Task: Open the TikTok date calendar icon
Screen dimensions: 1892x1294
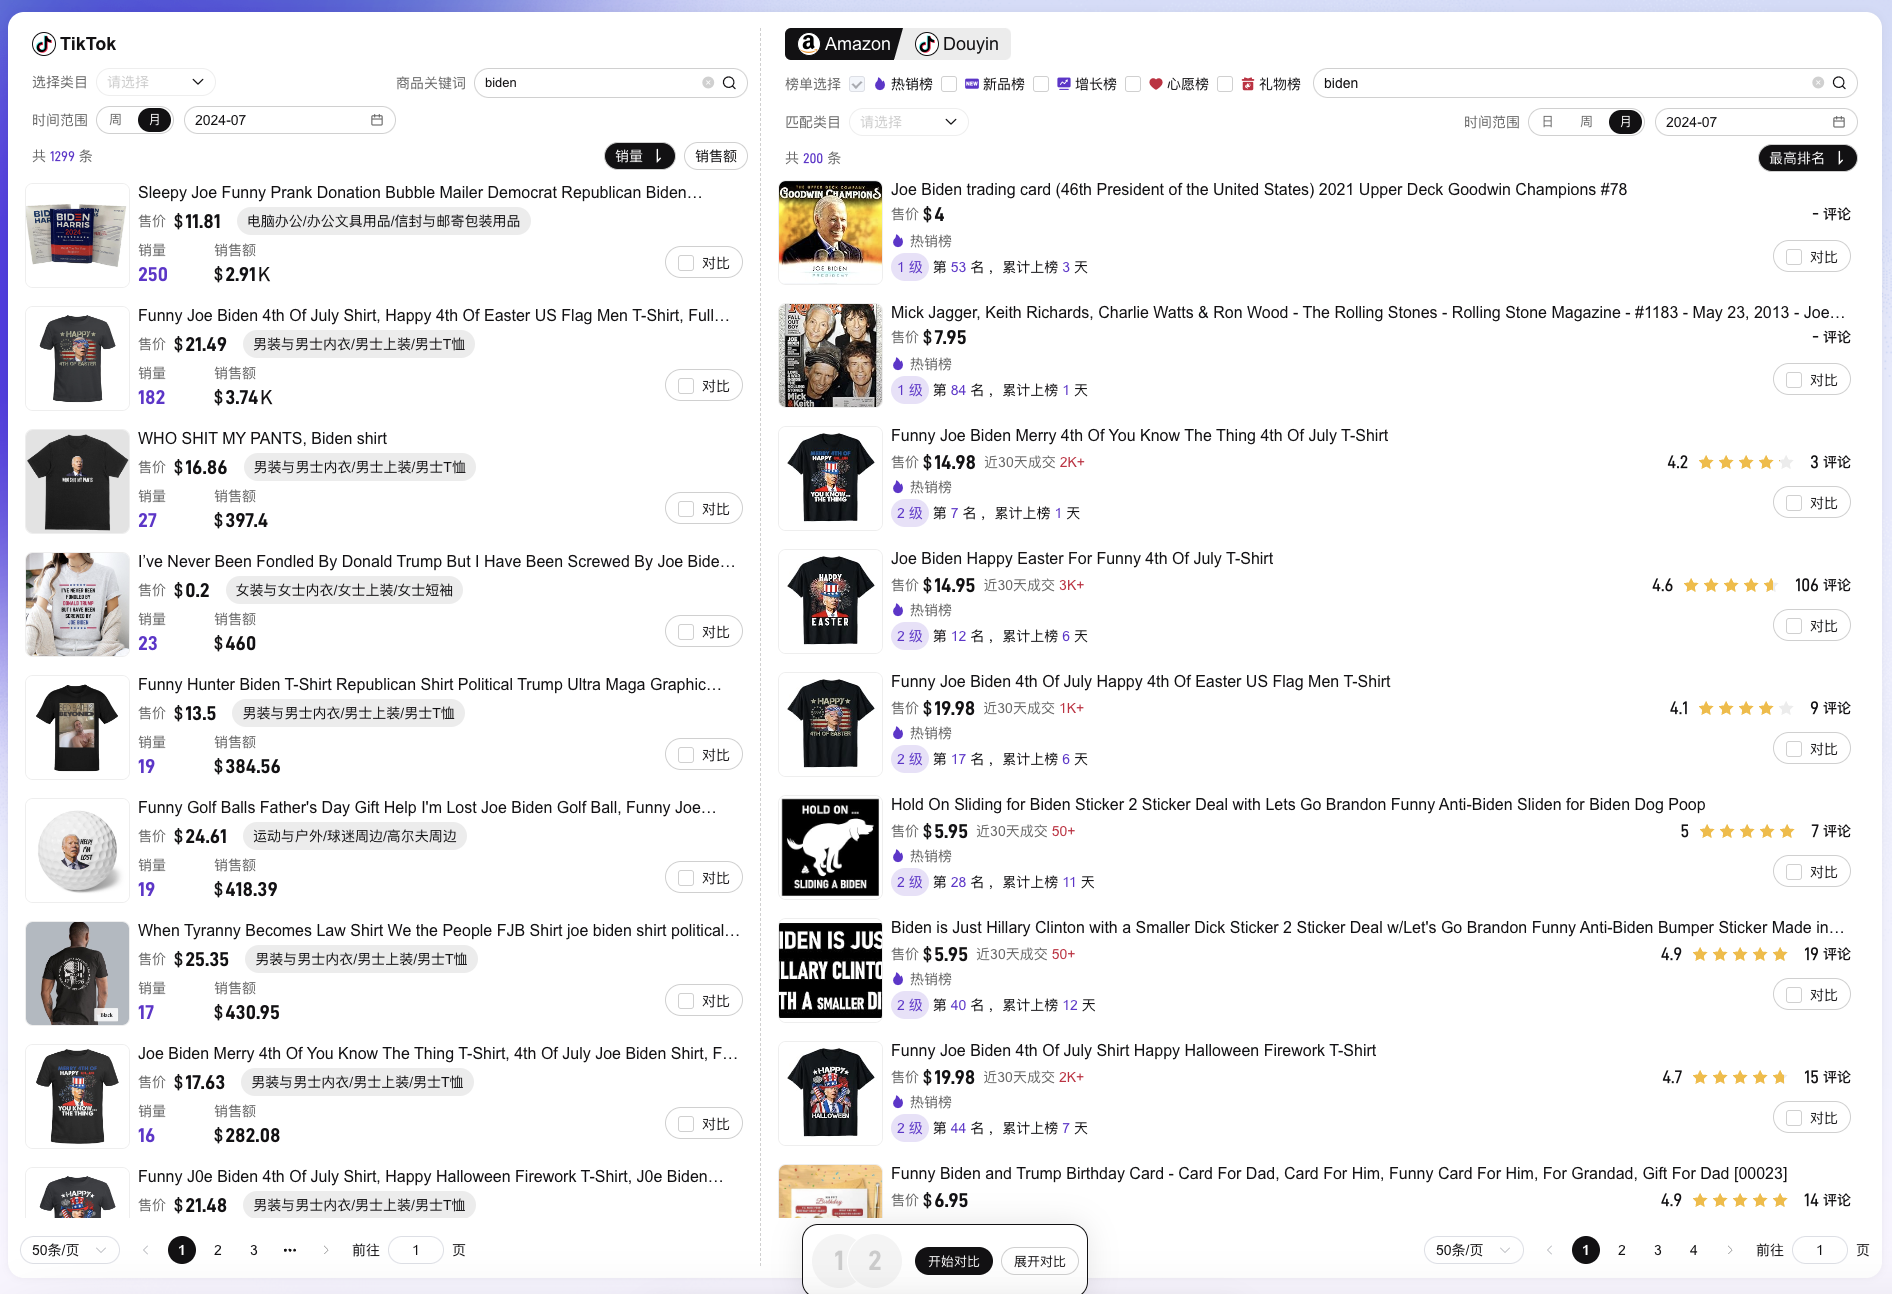Action: (377, 120)
